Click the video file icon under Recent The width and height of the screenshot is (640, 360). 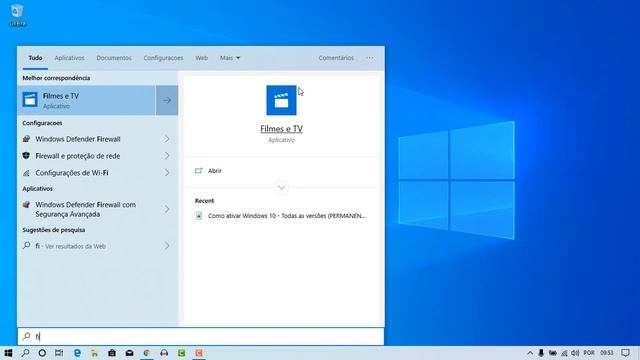click(199, 216)
